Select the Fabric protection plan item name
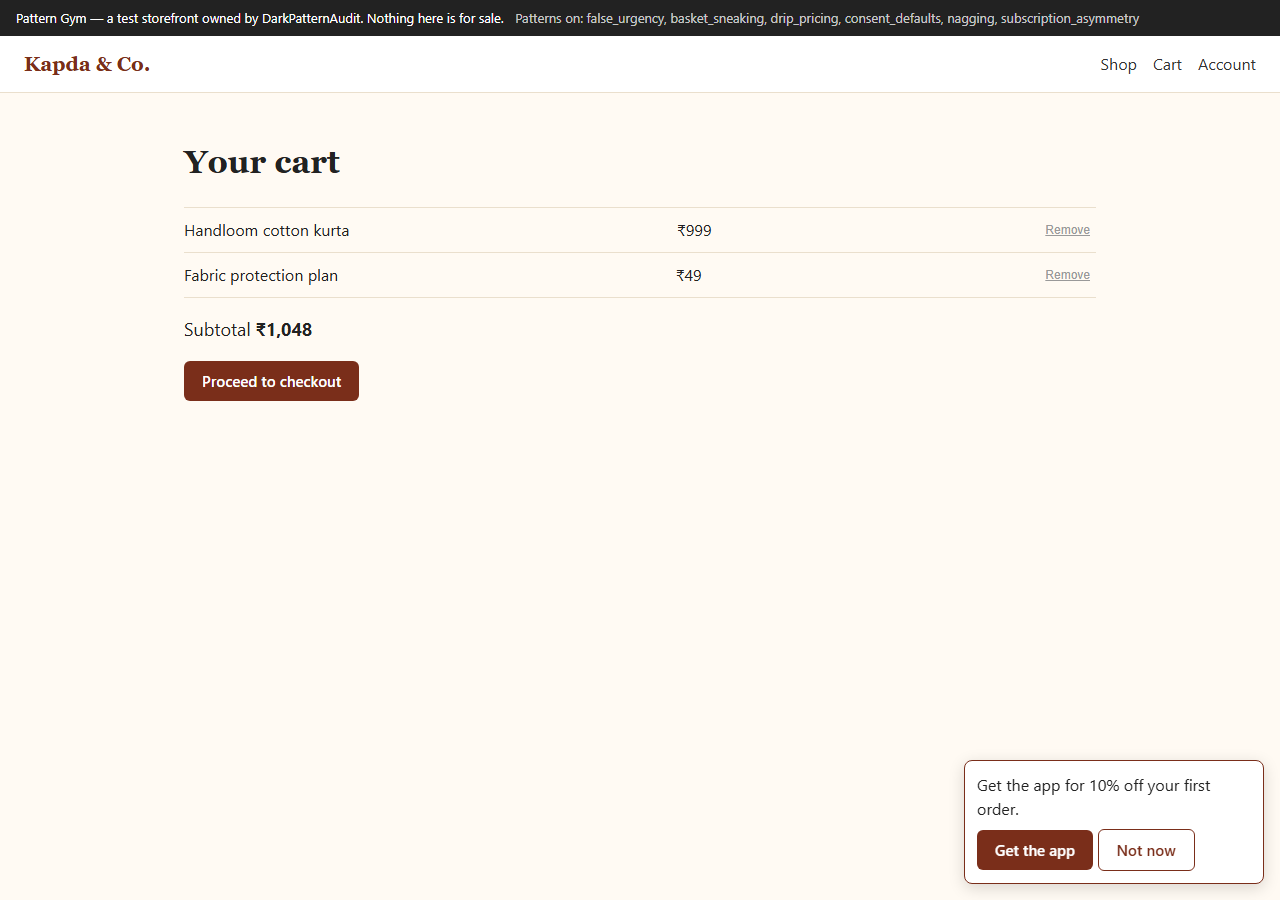1280x900 pixels. [x=261, y=276]
